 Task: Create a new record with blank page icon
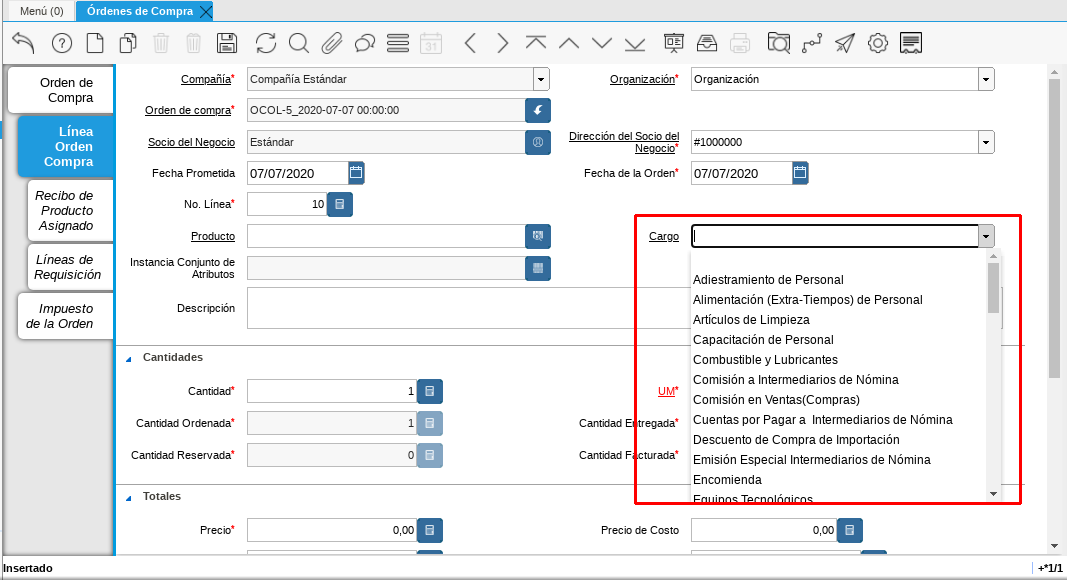95,43
